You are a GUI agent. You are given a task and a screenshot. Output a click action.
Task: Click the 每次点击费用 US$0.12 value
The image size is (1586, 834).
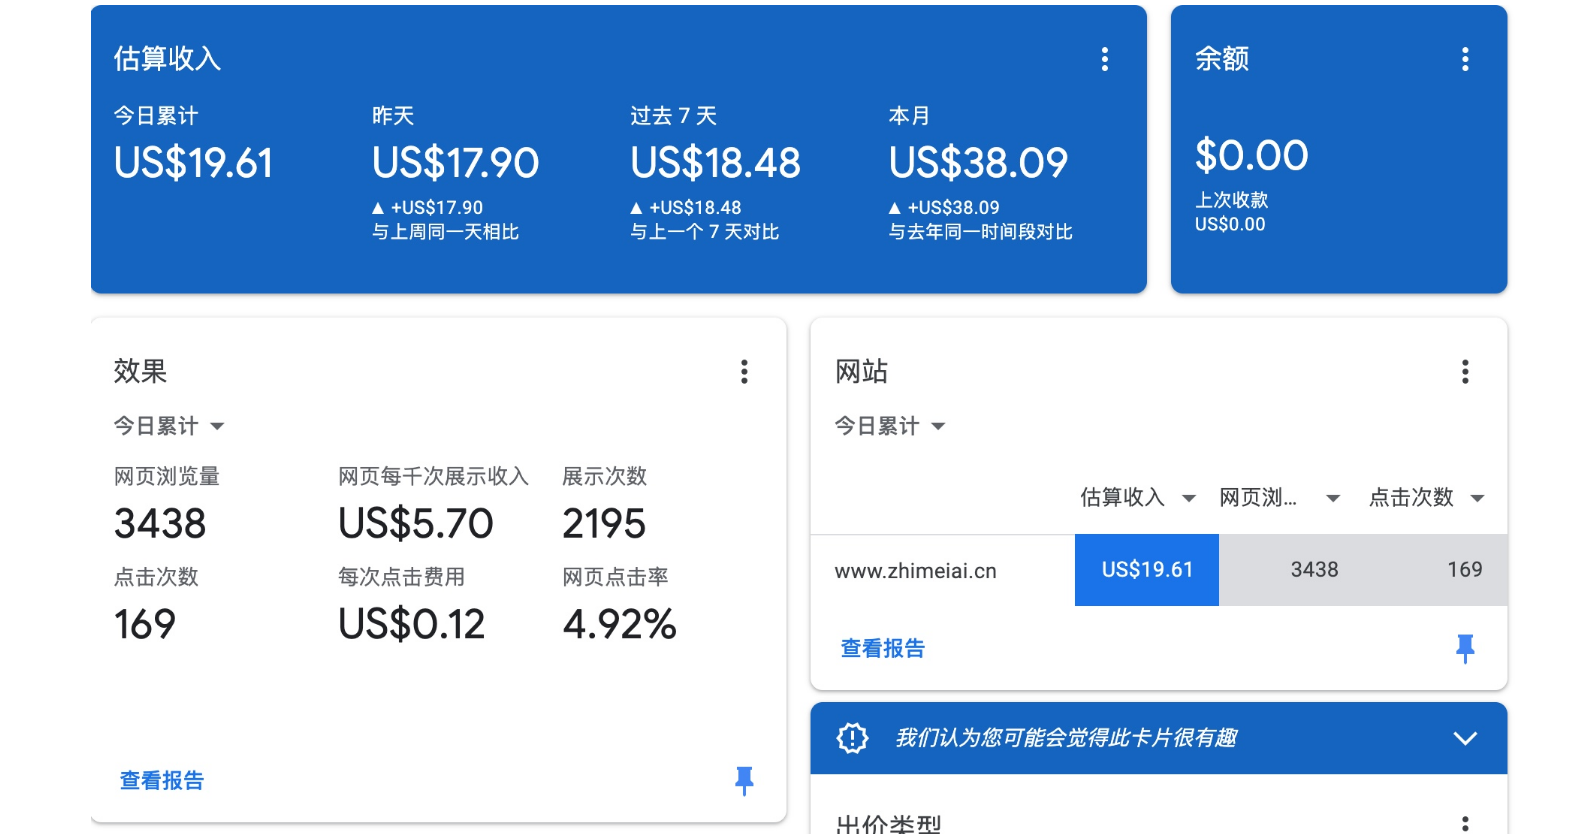[411, 625]
